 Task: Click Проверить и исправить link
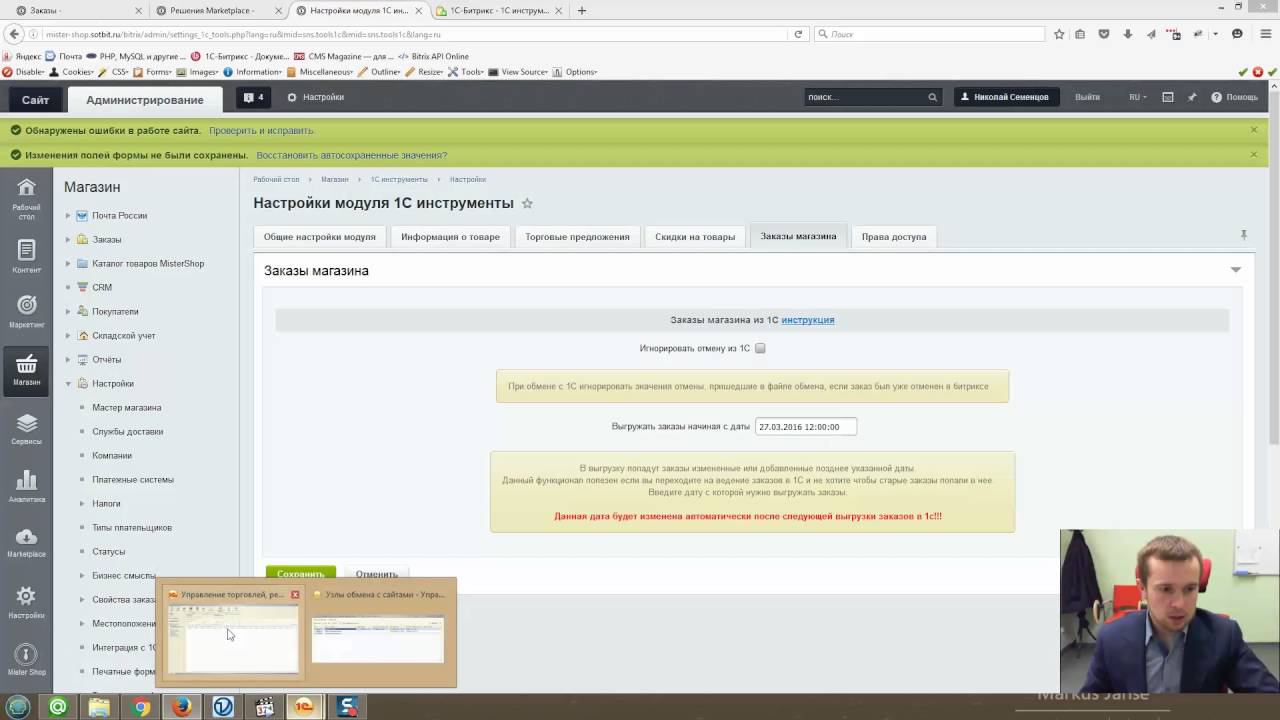(x=261, y=130)
